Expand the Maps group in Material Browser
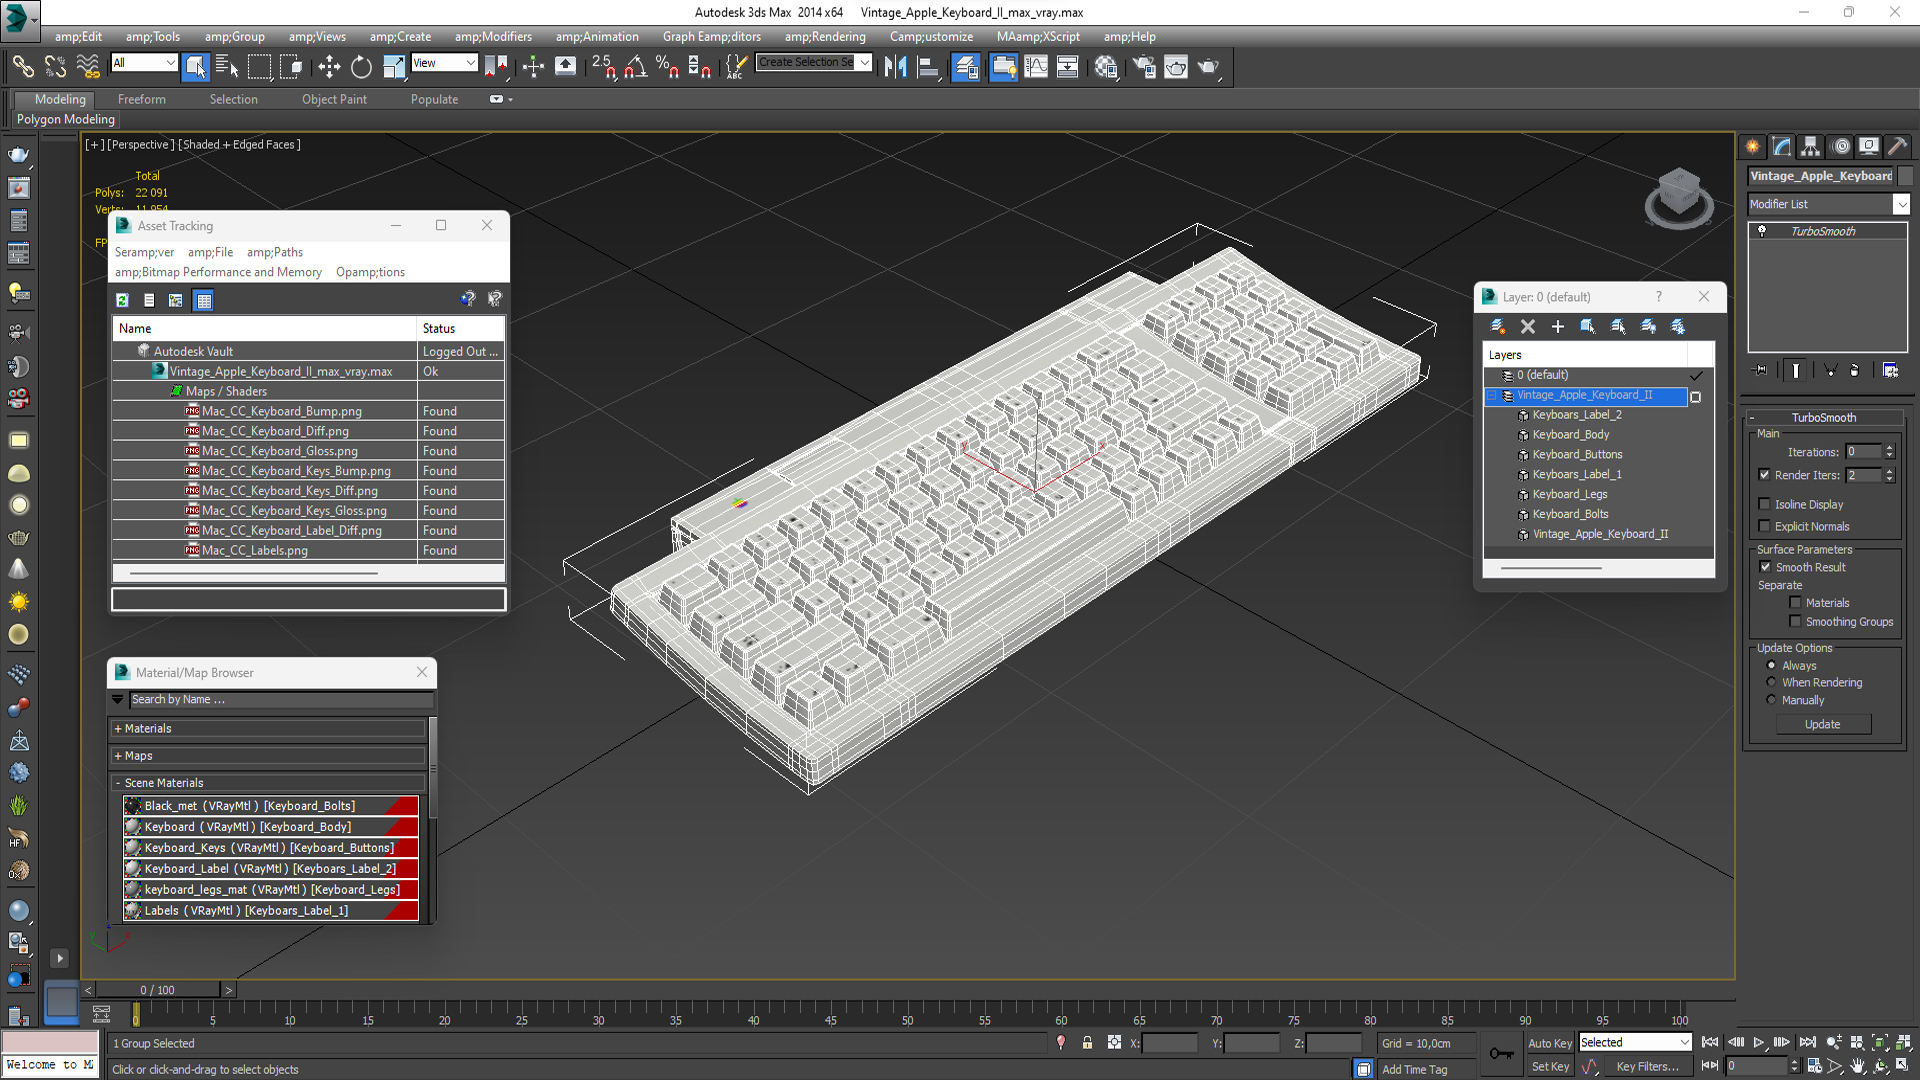 coord(268,756)
